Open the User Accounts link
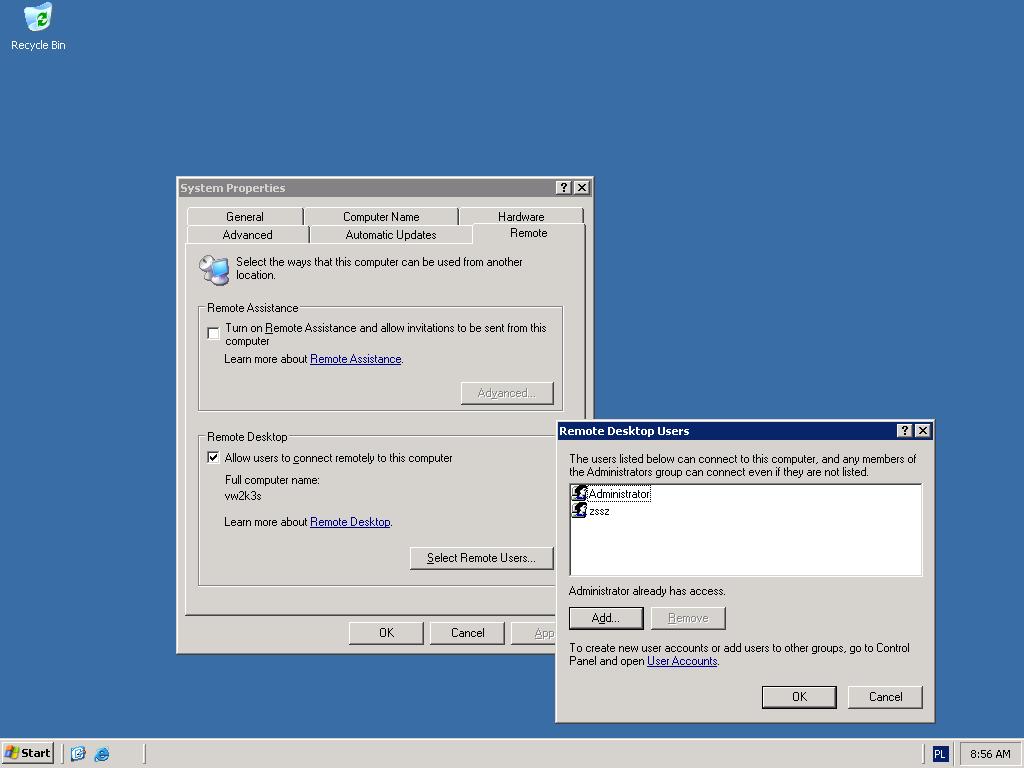This screenshot has width=1024, height=768. click(682, 661)
